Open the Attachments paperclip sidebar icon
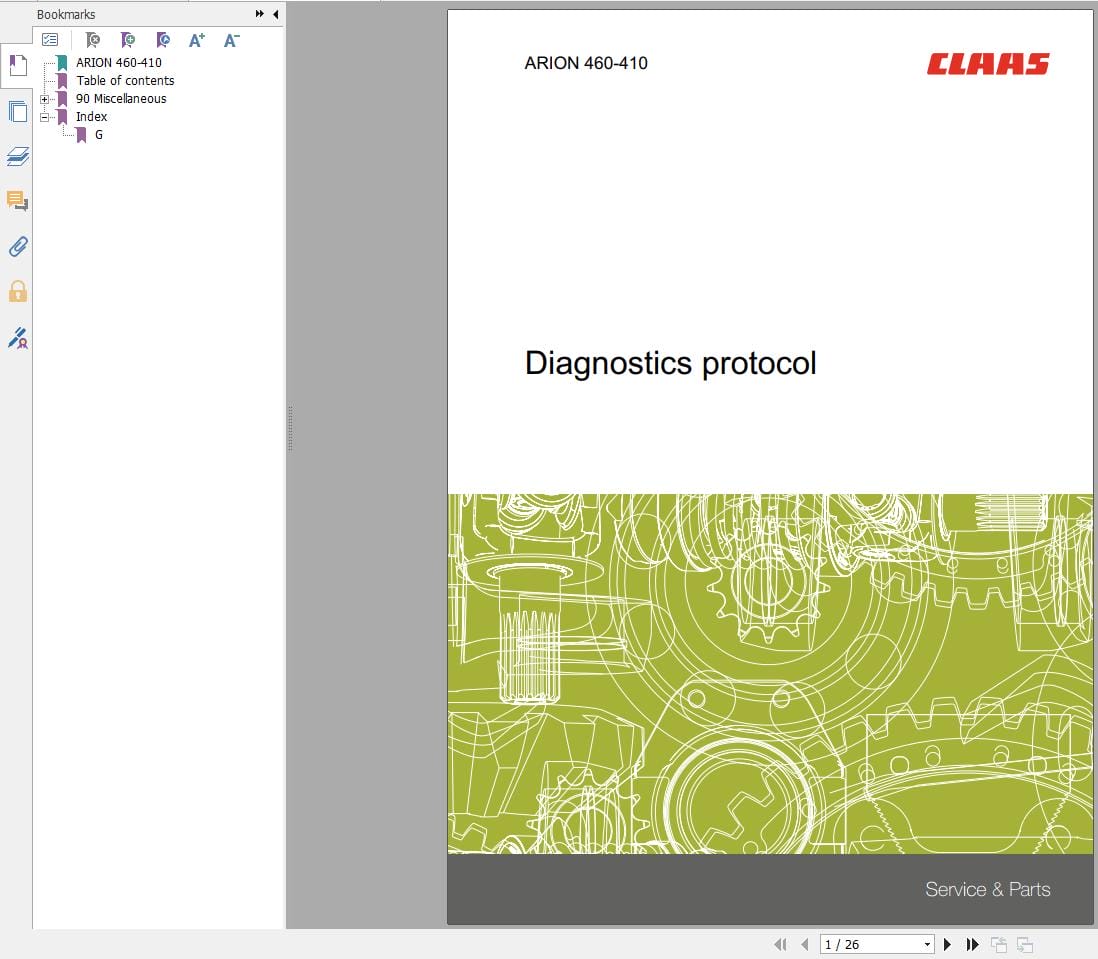1098x959 pixels. 18,246
